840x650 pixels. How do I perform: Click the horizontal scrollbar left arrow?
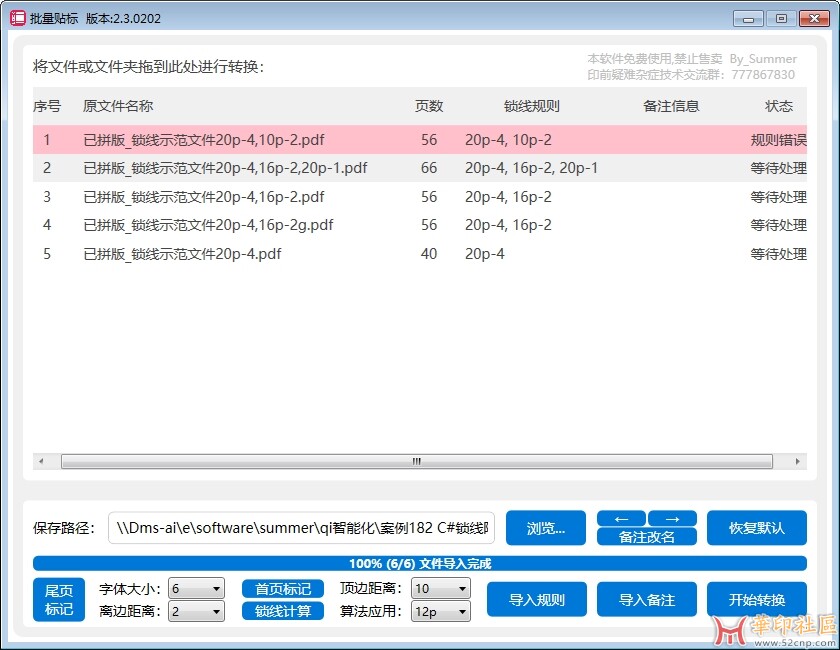tap(41, 462)
